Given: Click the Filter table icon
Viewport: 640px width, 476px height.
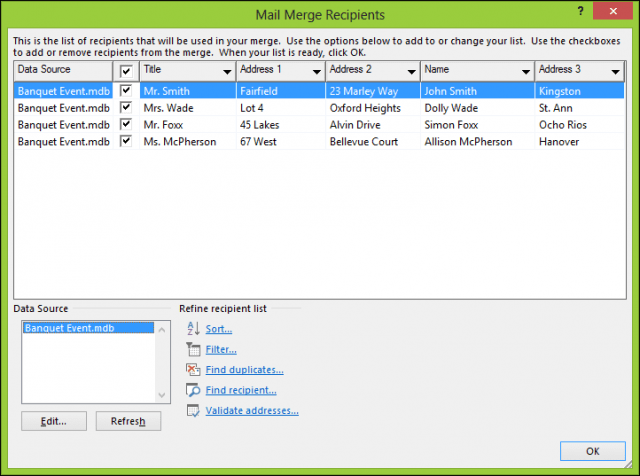Looking at the screenshot, I should click(x=193, y=349).
